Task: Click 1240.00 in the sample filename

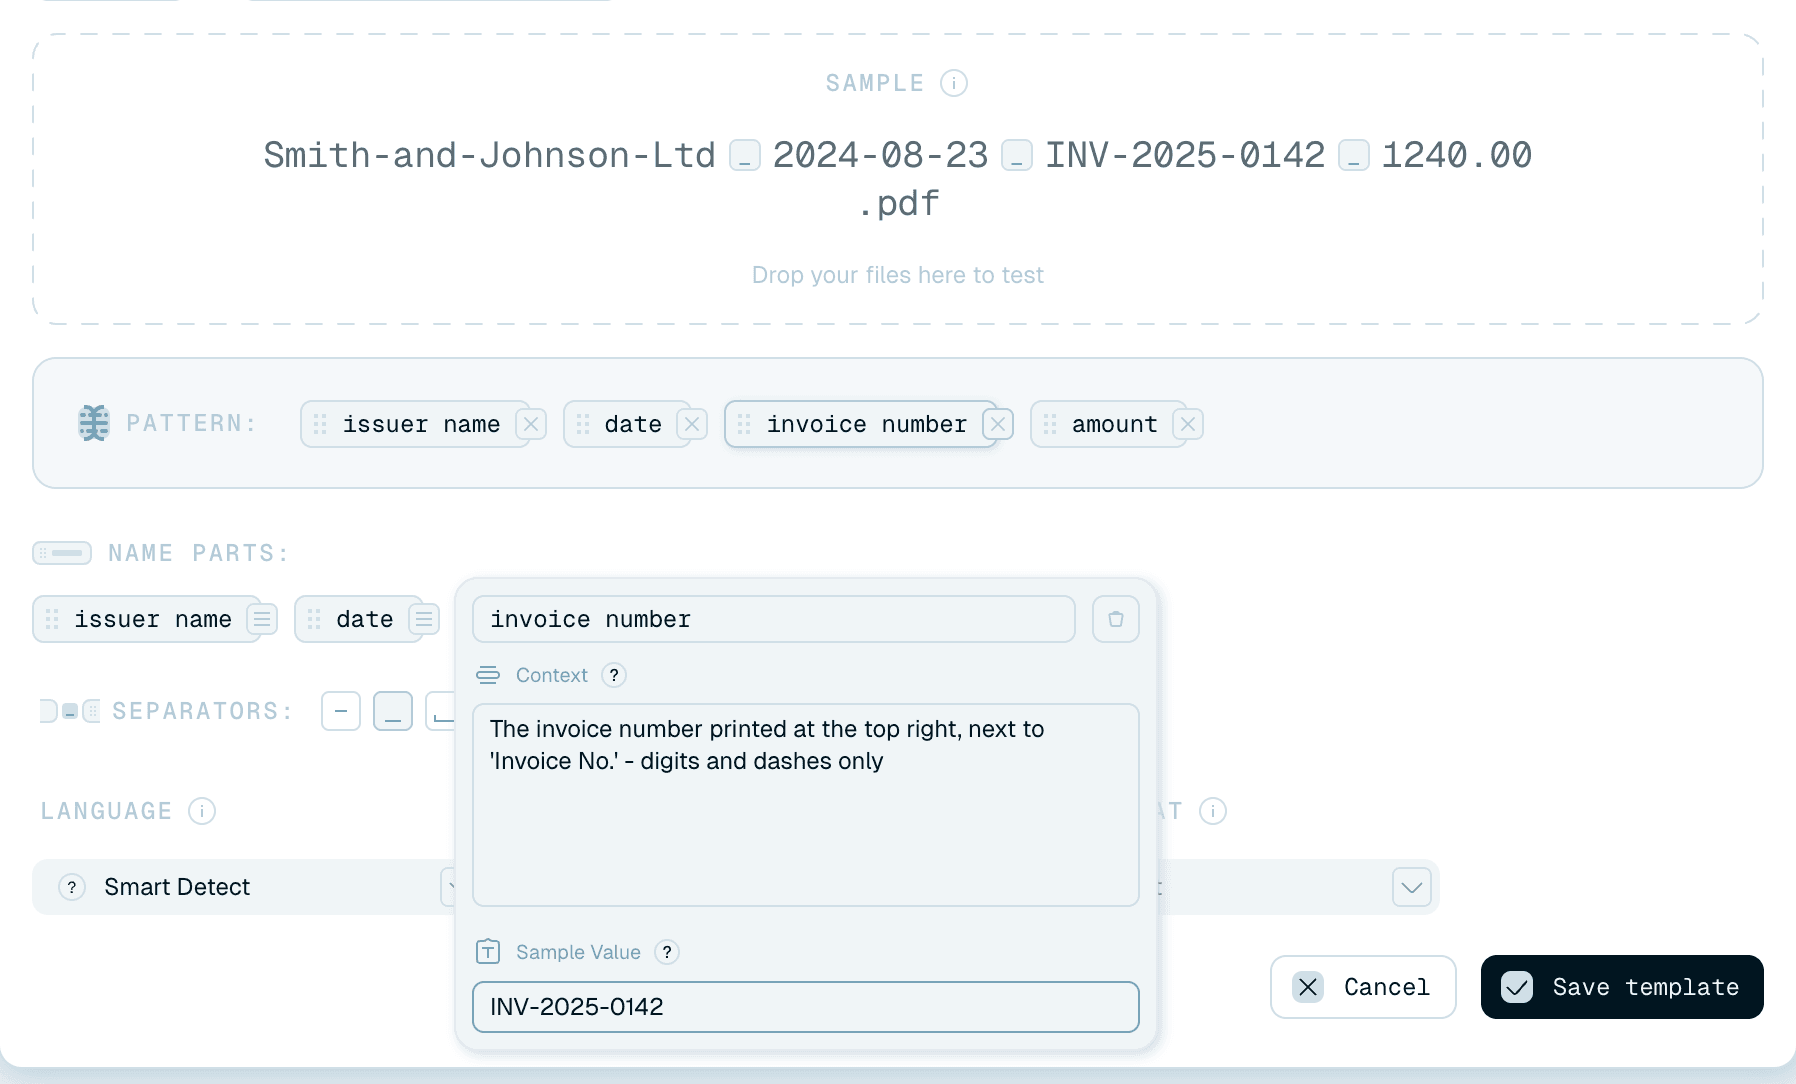Action: point(1457,155)
